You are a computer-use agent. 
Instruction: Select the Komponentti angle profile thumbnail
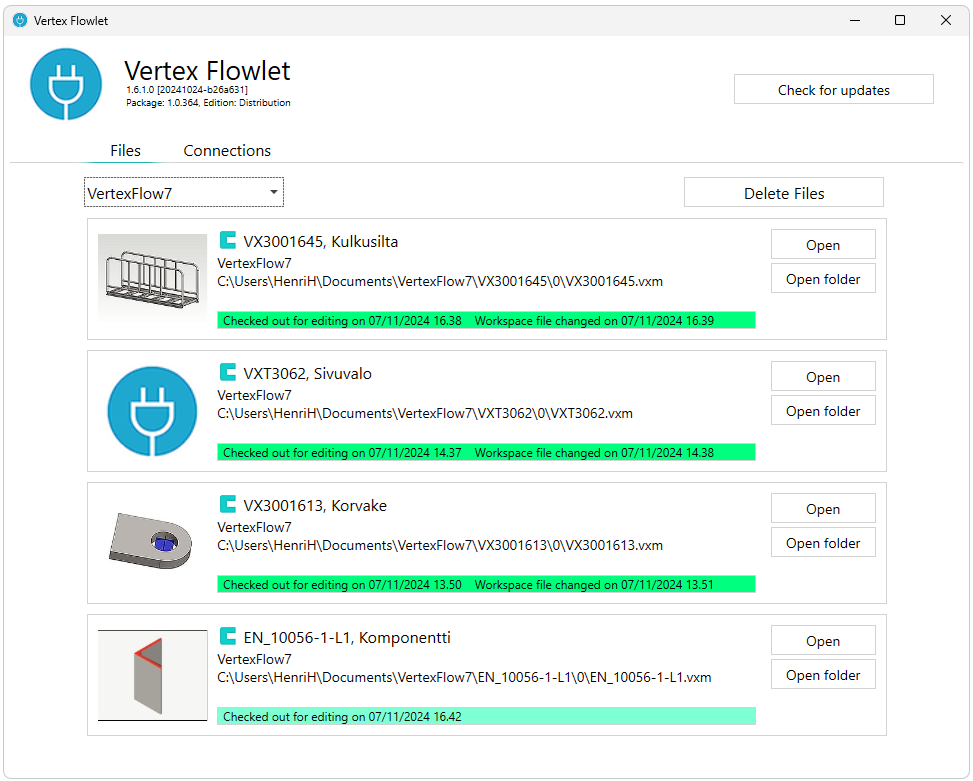point(152,674)
